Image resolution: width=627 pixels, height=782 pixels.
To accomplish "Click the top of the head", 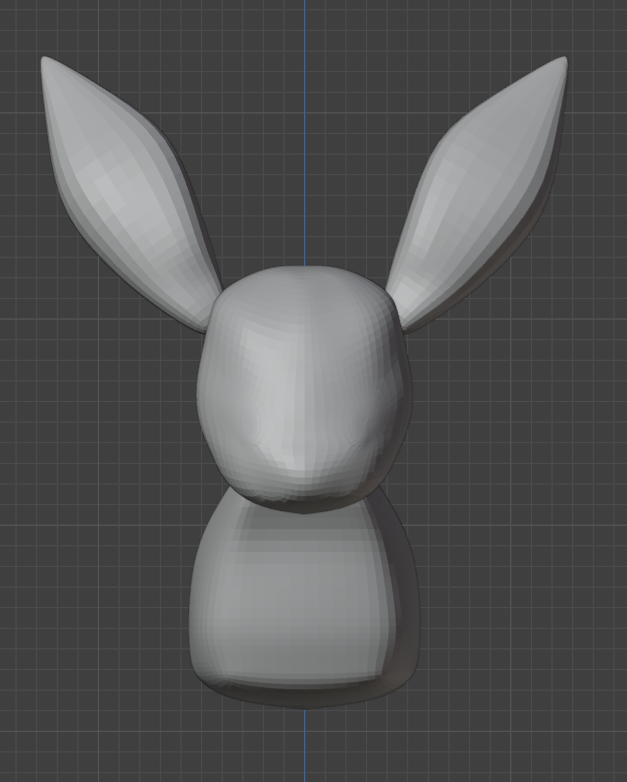I will point(305,270).
